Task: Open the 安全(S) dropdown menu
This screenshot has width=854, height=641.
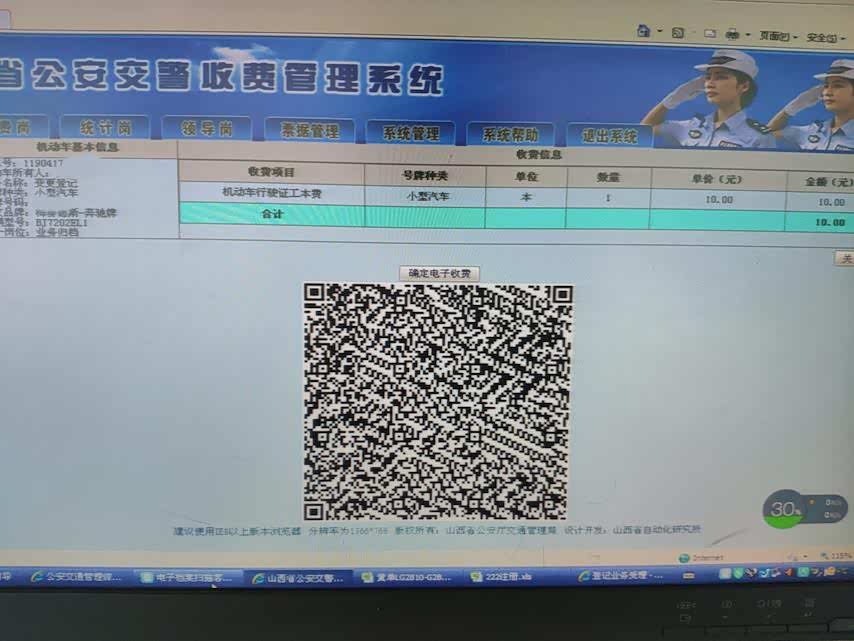Action: click(x=824, y=38)
